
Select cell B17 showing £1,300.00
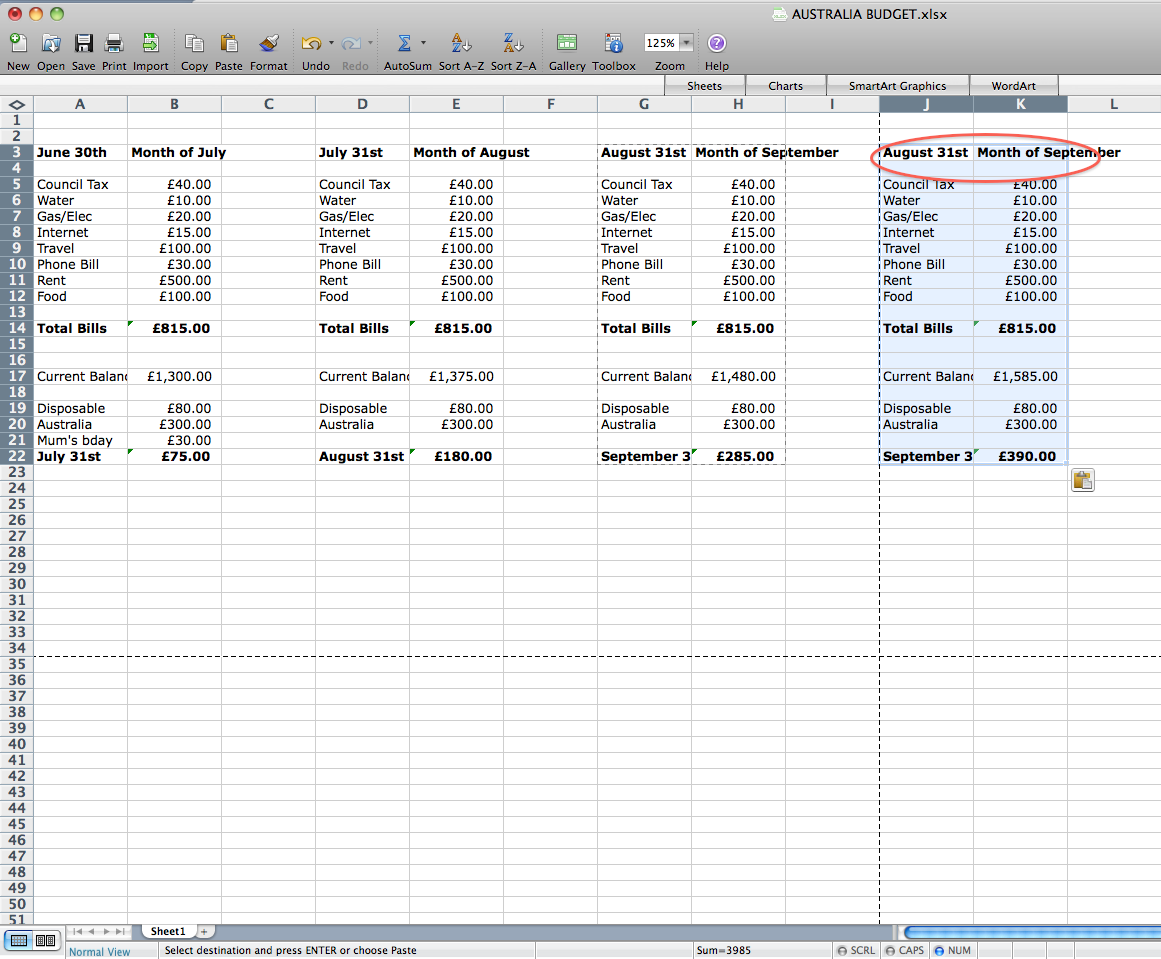pos(174,376)
